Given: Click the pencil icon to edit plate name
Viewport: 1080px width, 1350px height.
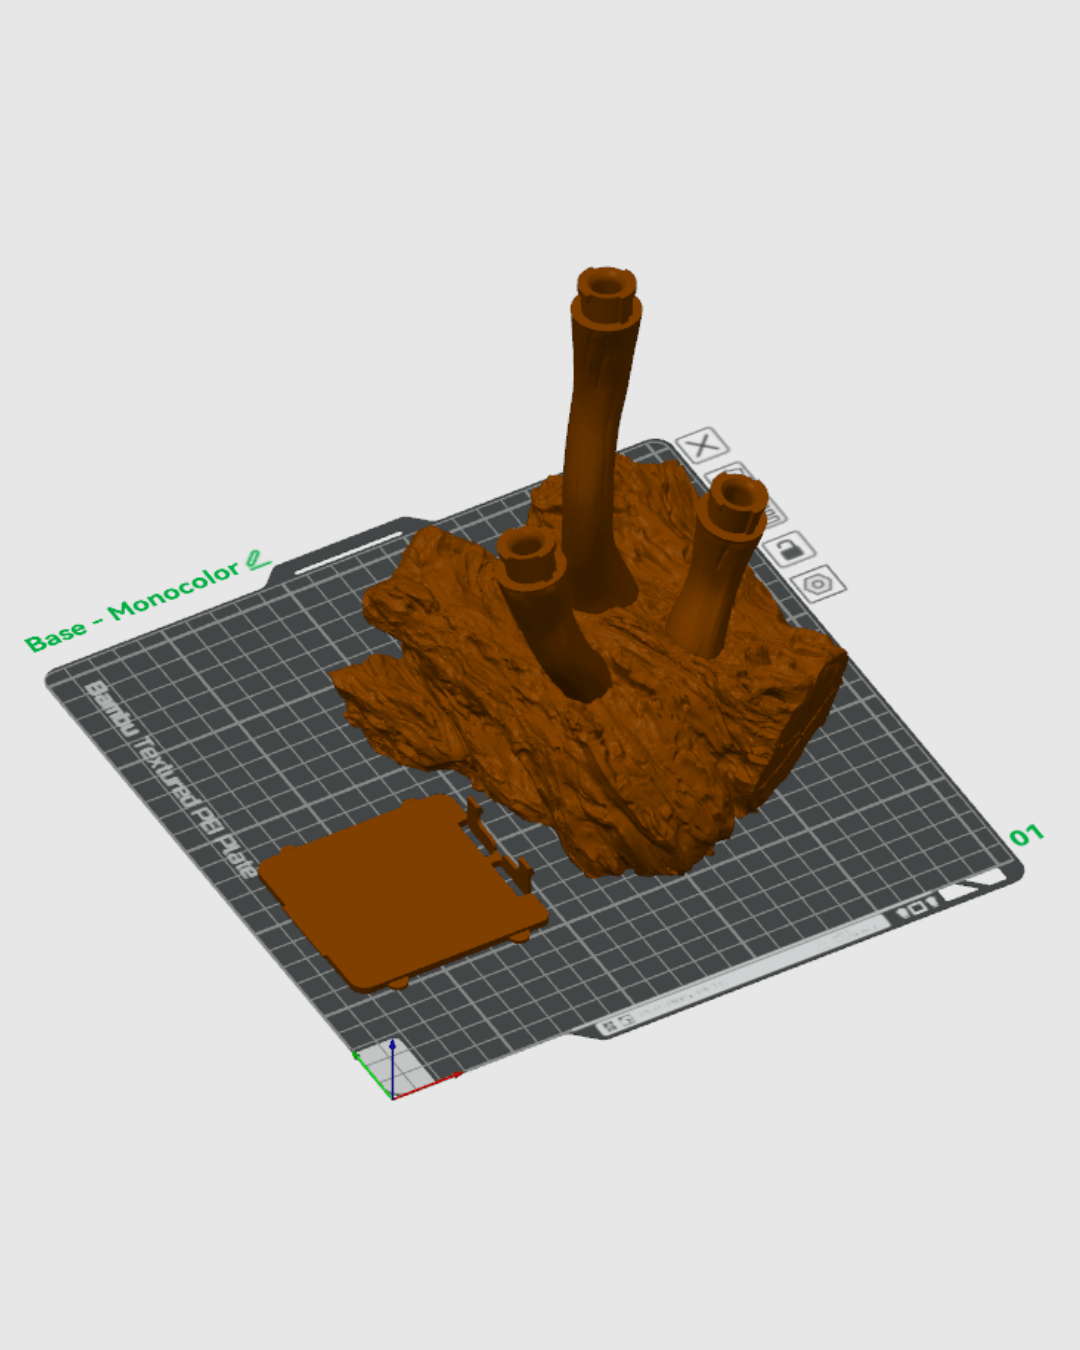Looking at the screenshot, I should click(x=258, y=560).
